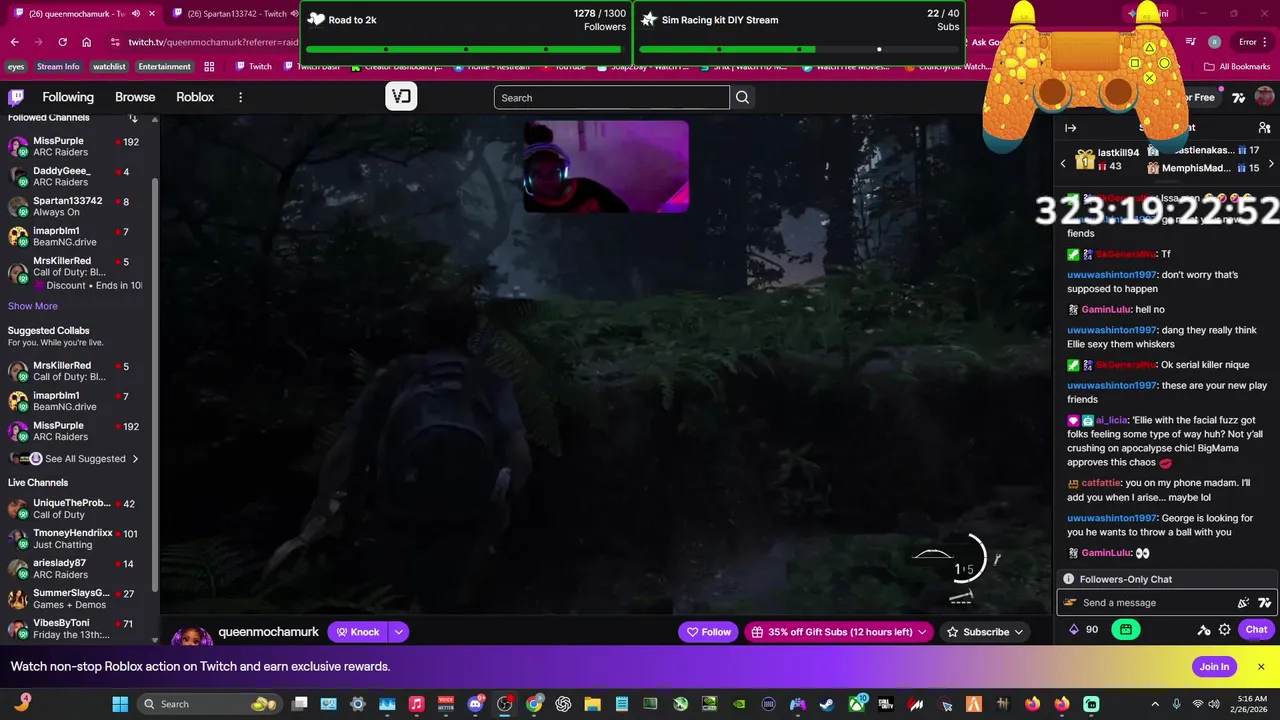Viewport: 1280px width, 720px height.
Task: Open UniqueTheProb Call of Duty channel
Action: coord(75,508)
